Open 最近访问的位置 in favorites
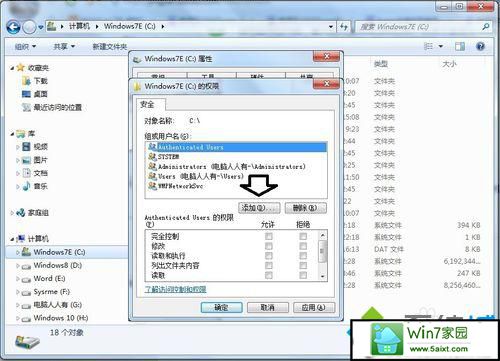 coord(57,107)
